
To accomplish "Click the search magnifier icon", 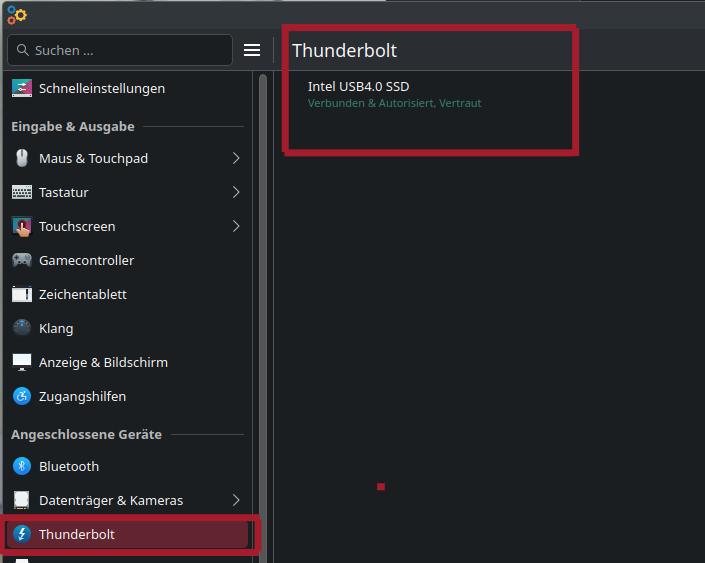I will coord(22,50).
